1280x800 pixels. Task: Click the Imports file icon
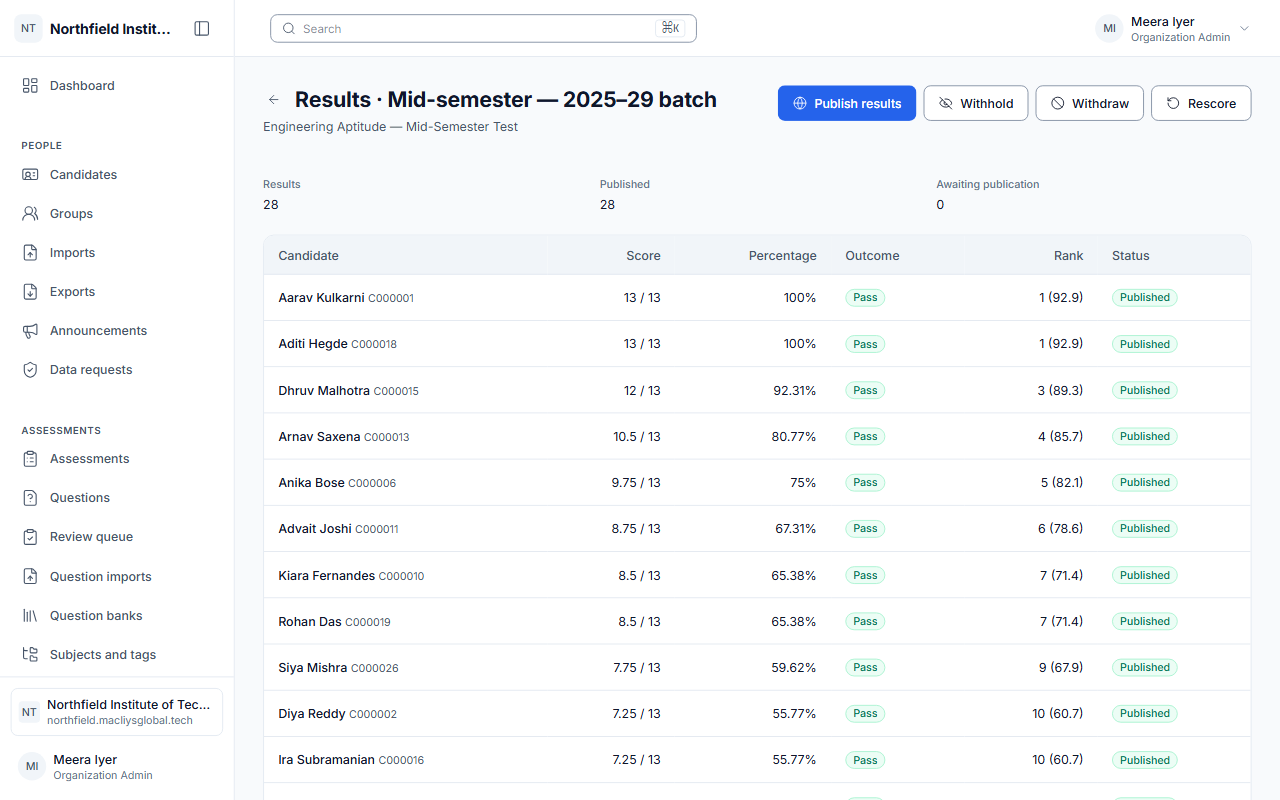30,253
